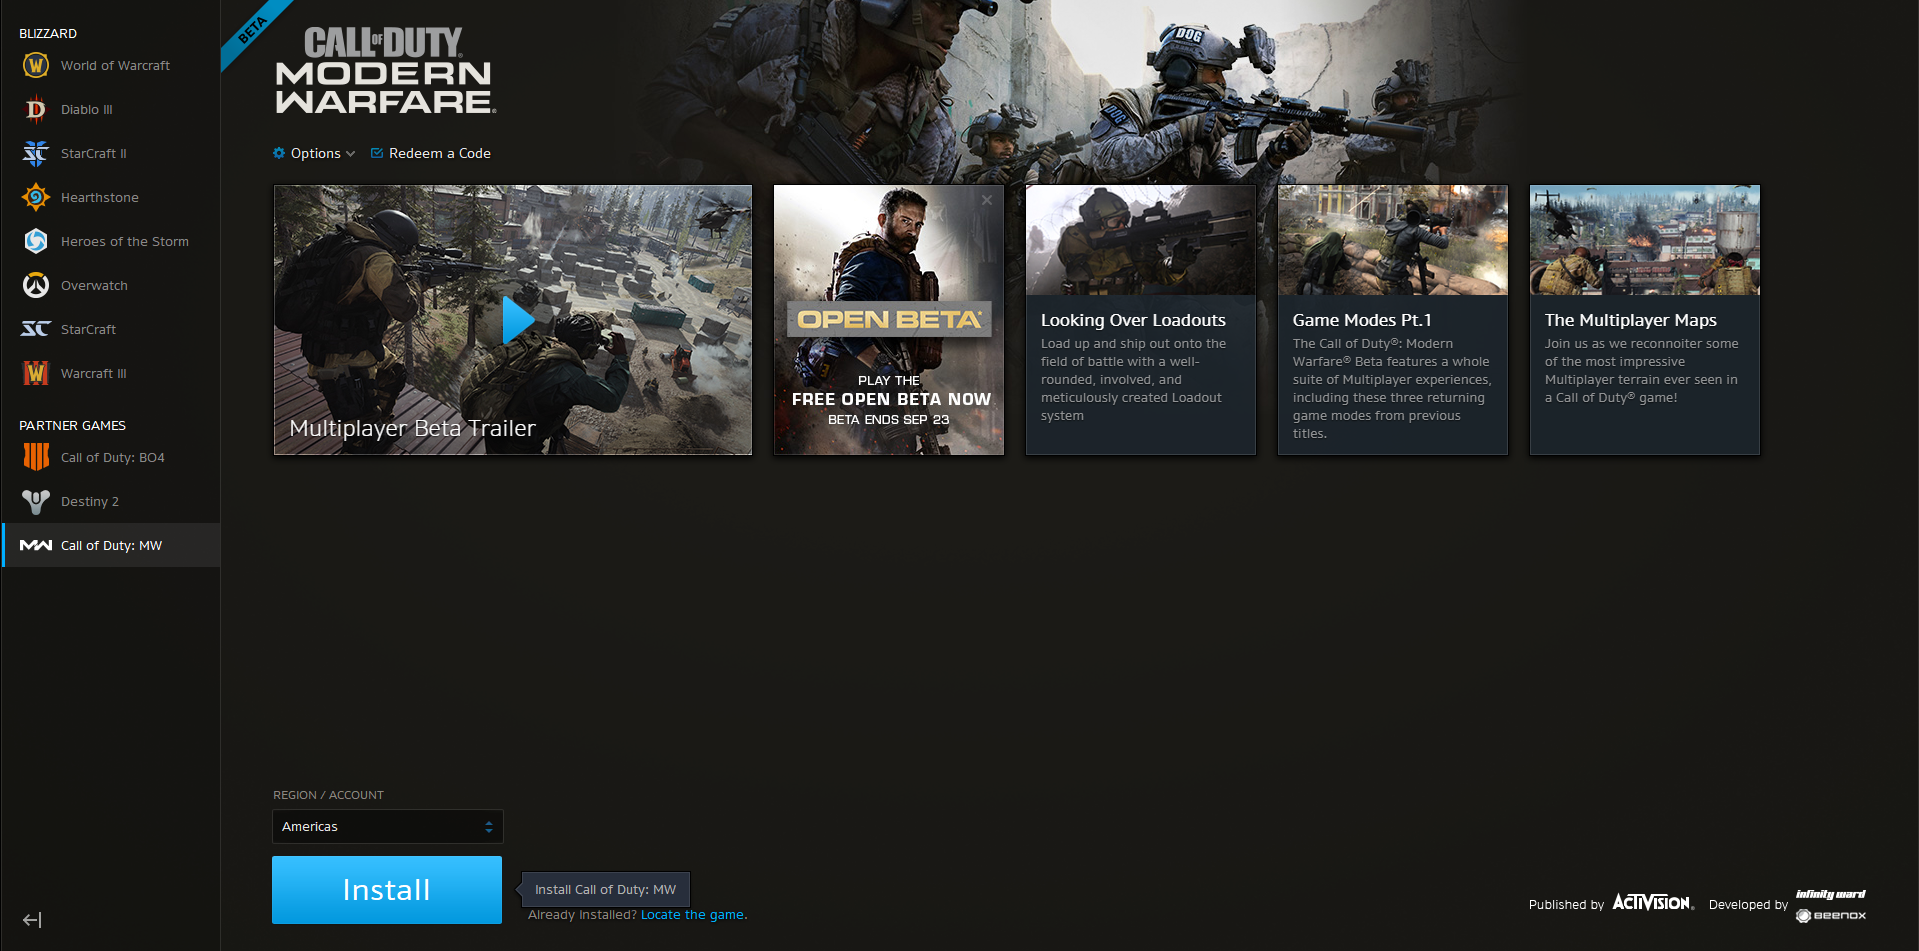Select StarCraft II label in list
The image size is (1919, 951).
click(x=94, y=153)
